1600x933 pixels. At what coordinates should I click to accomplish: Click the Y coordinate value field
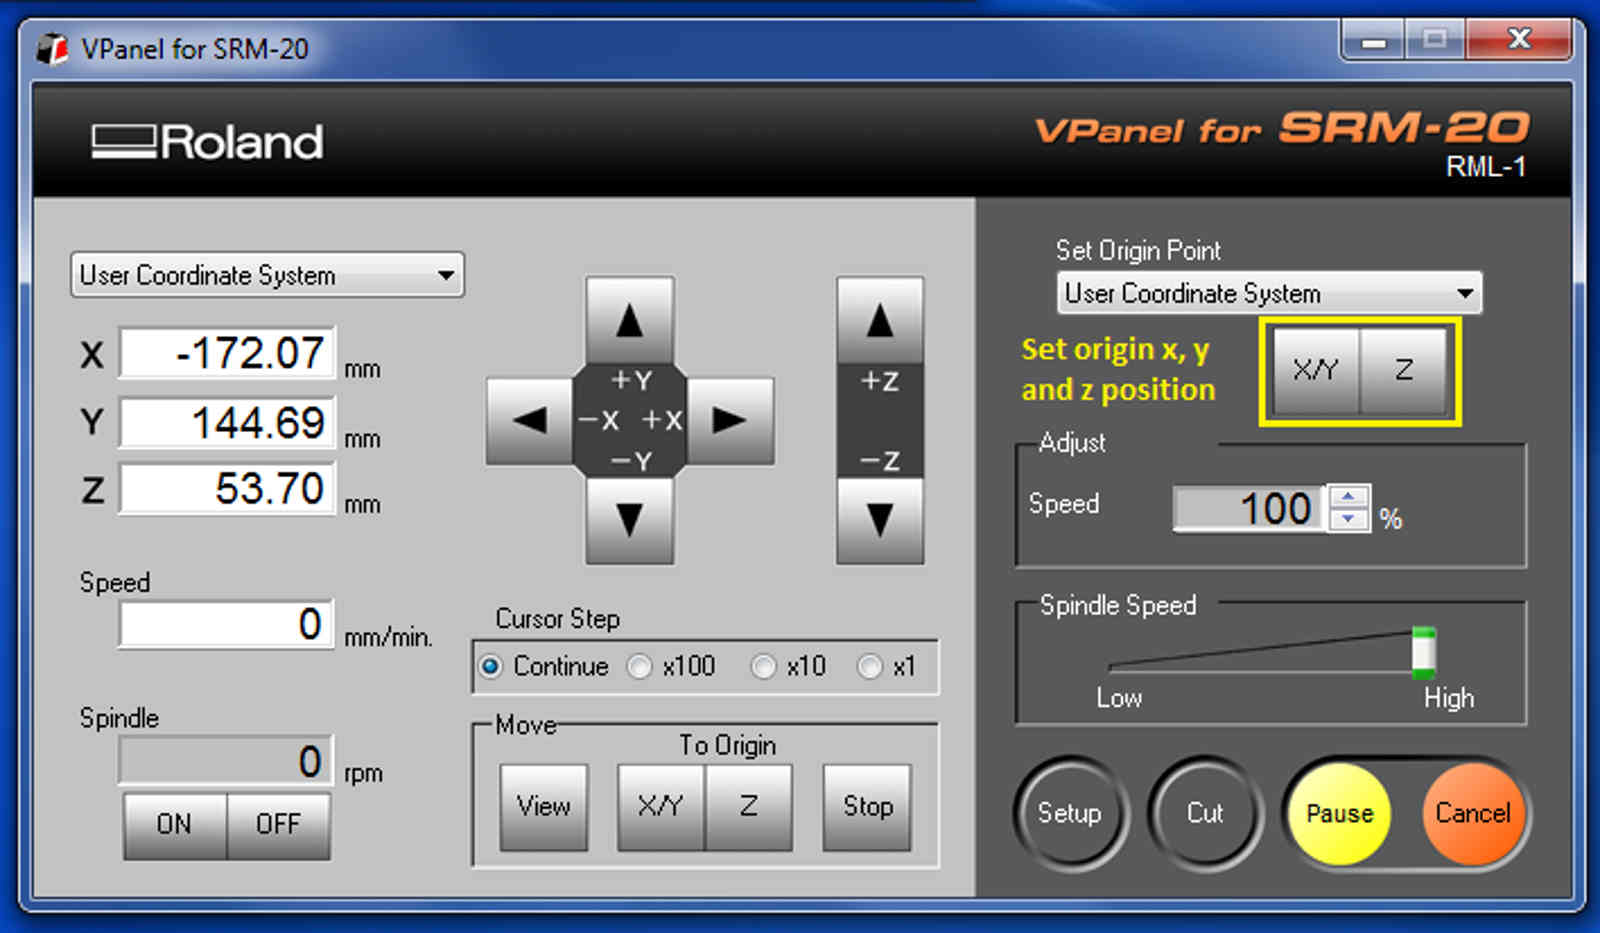click(x=227, y=422)
